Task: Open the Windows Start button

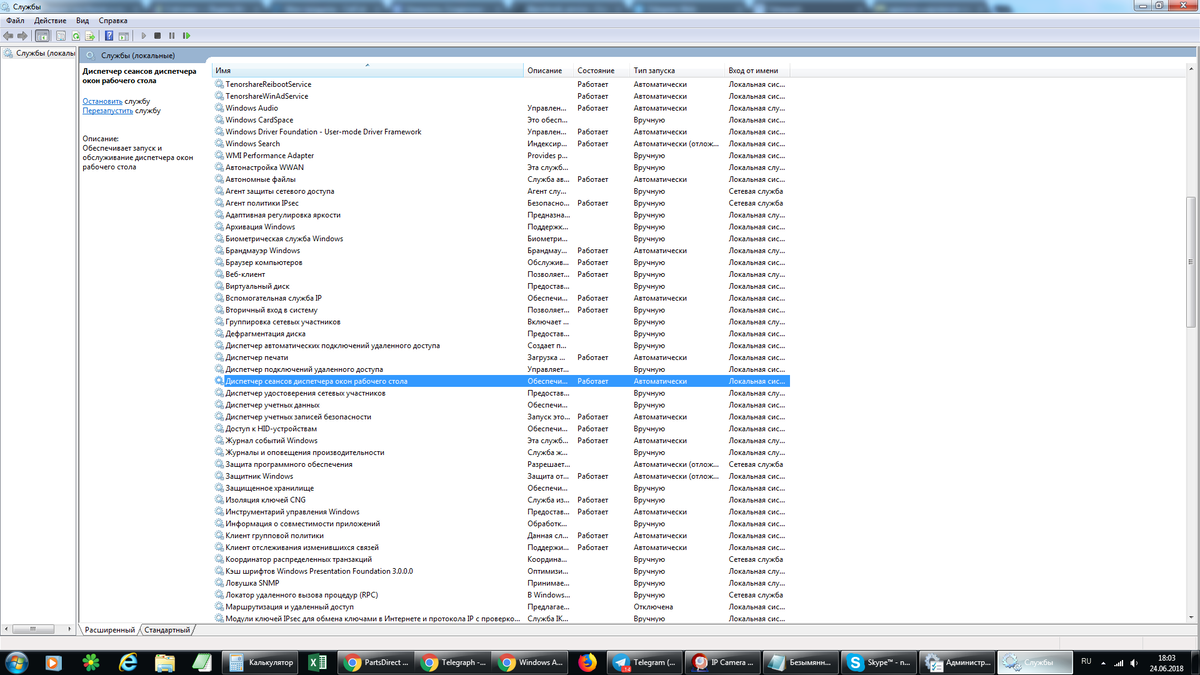Action: [x=17, y=661]
